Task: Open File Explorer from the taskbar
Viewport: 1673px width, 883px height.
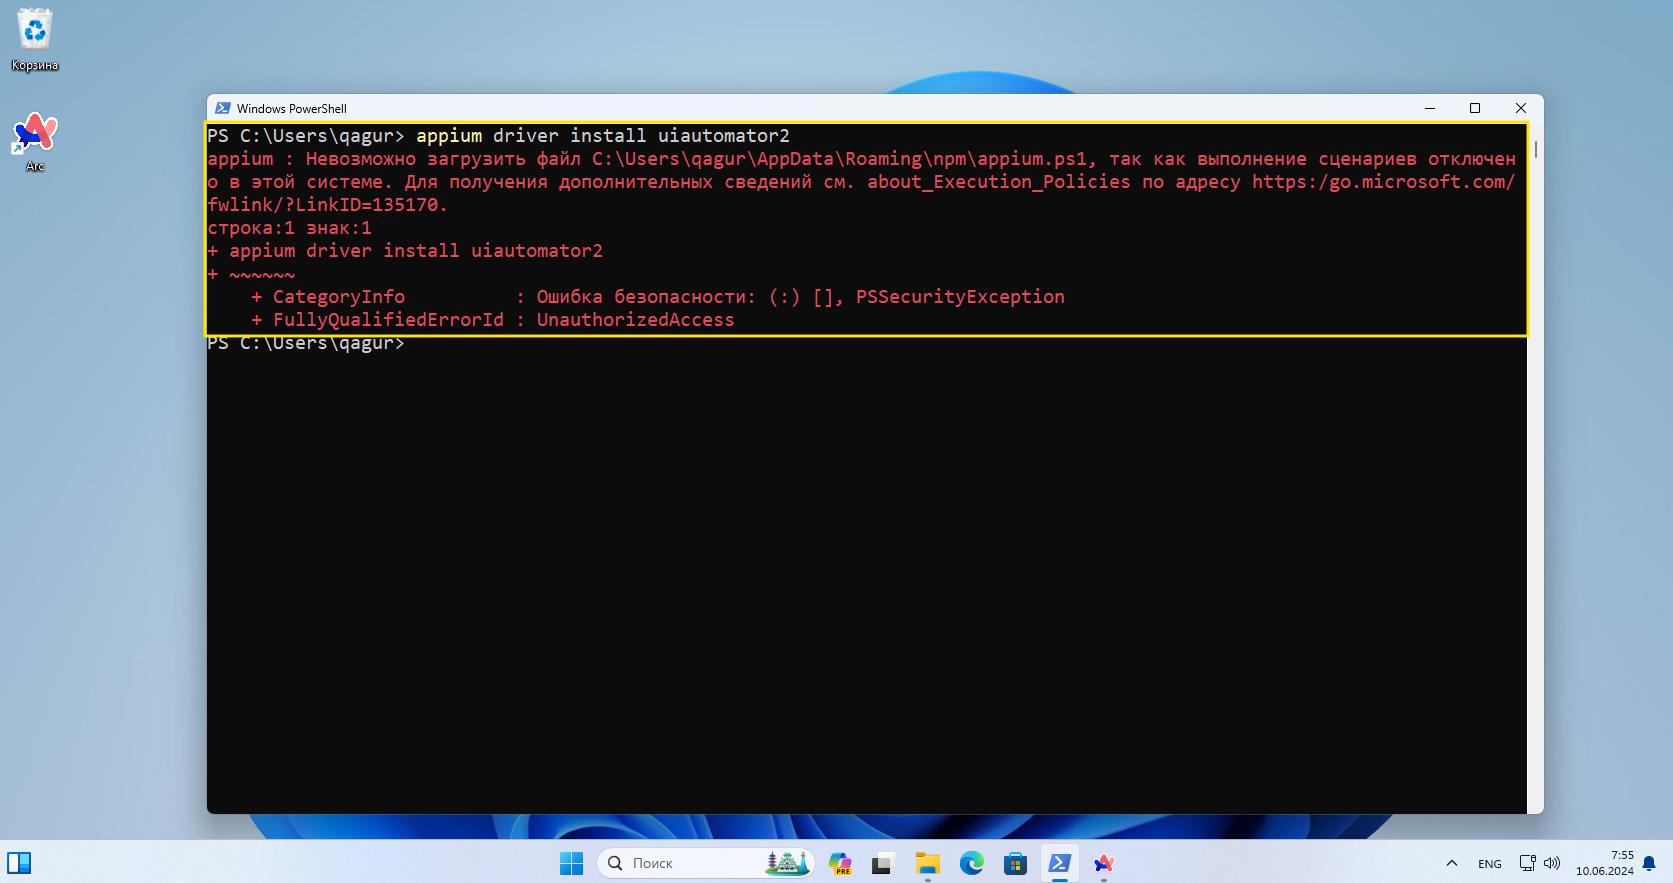Action: tap(927, 863)
